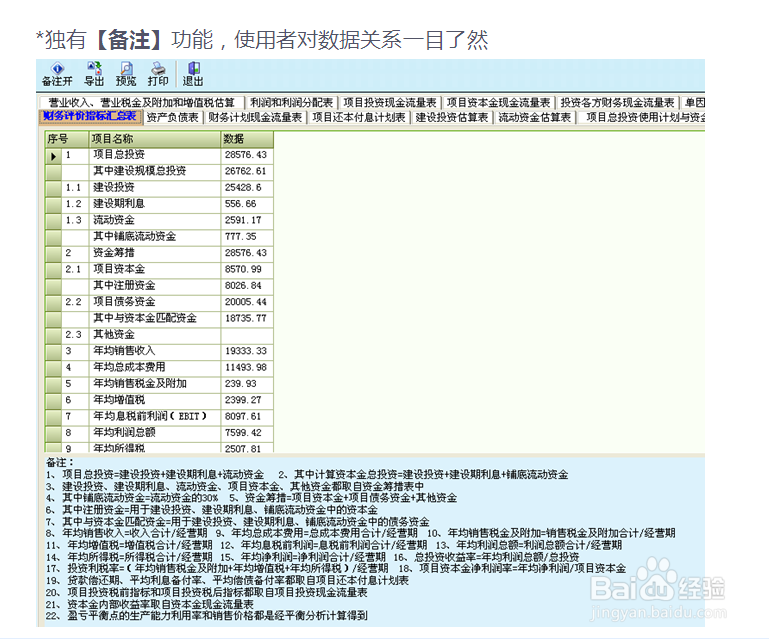The width and height of the screenshot is (769, 639).
Task: Switch to 营业收入、营业税金及附加和增值税估算 tab
Action: (141, 102)
